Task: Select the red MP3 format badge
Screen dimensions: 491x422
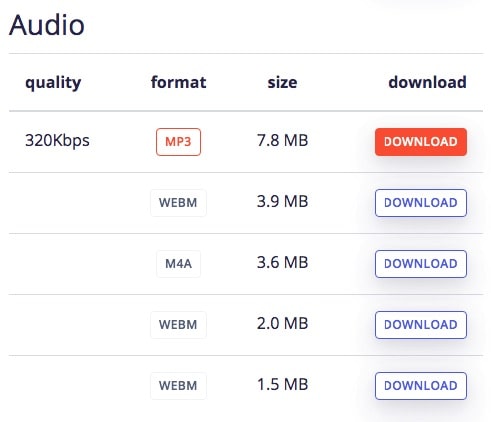Action: click(x=178, y=142)
